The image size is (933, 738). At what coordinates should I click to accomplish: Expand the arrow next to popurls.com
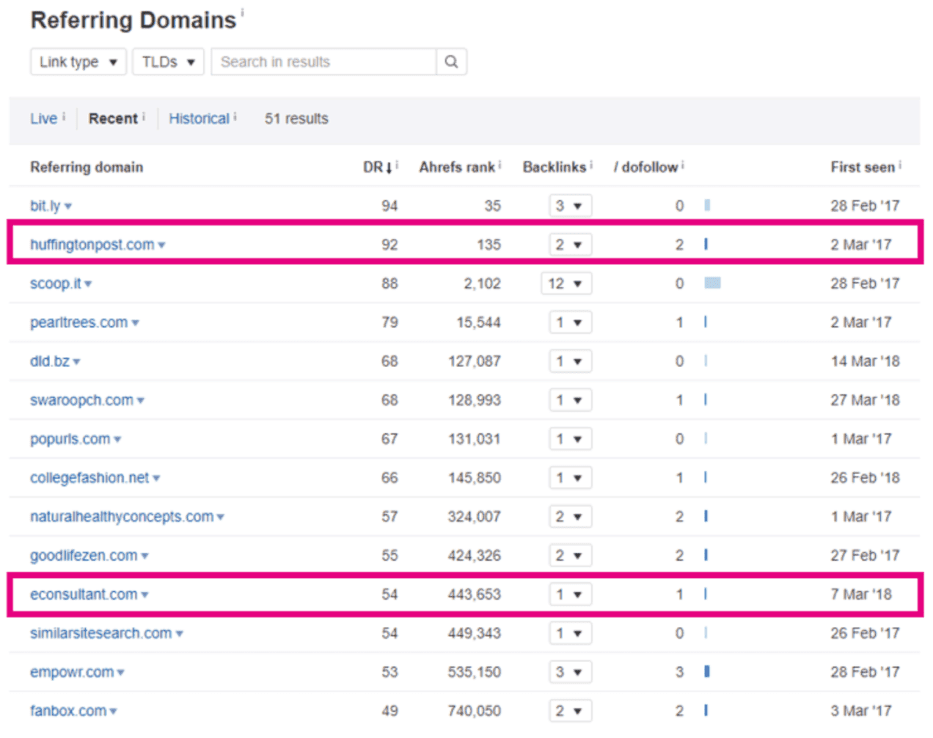click(118, 440)
